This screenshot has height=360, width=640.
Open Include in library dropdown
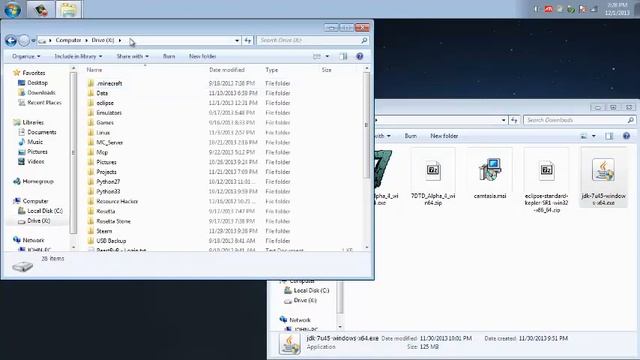(x=78, y=56)
